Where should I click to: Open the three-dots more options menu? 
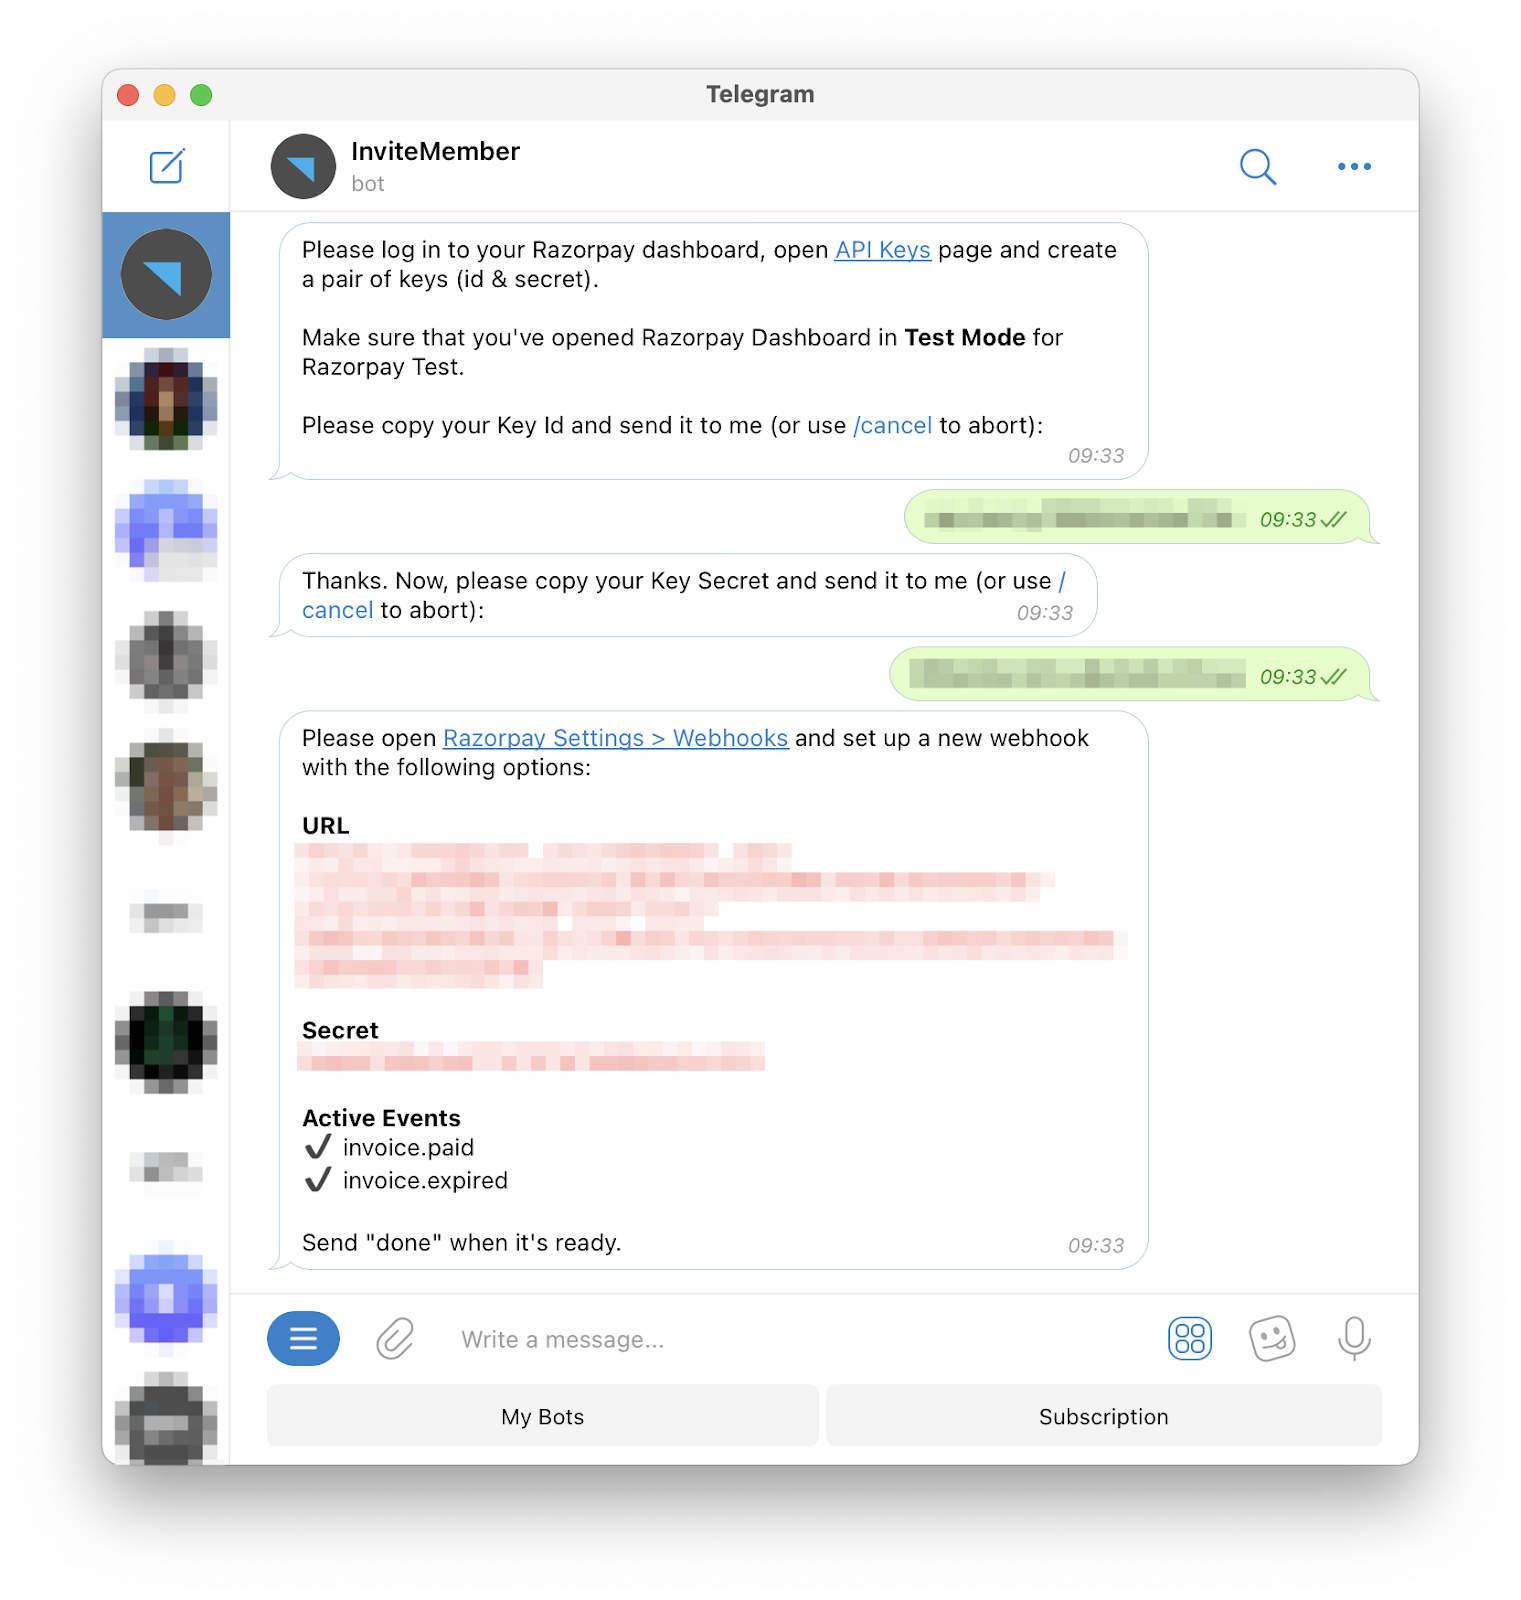click(1354, 167)
